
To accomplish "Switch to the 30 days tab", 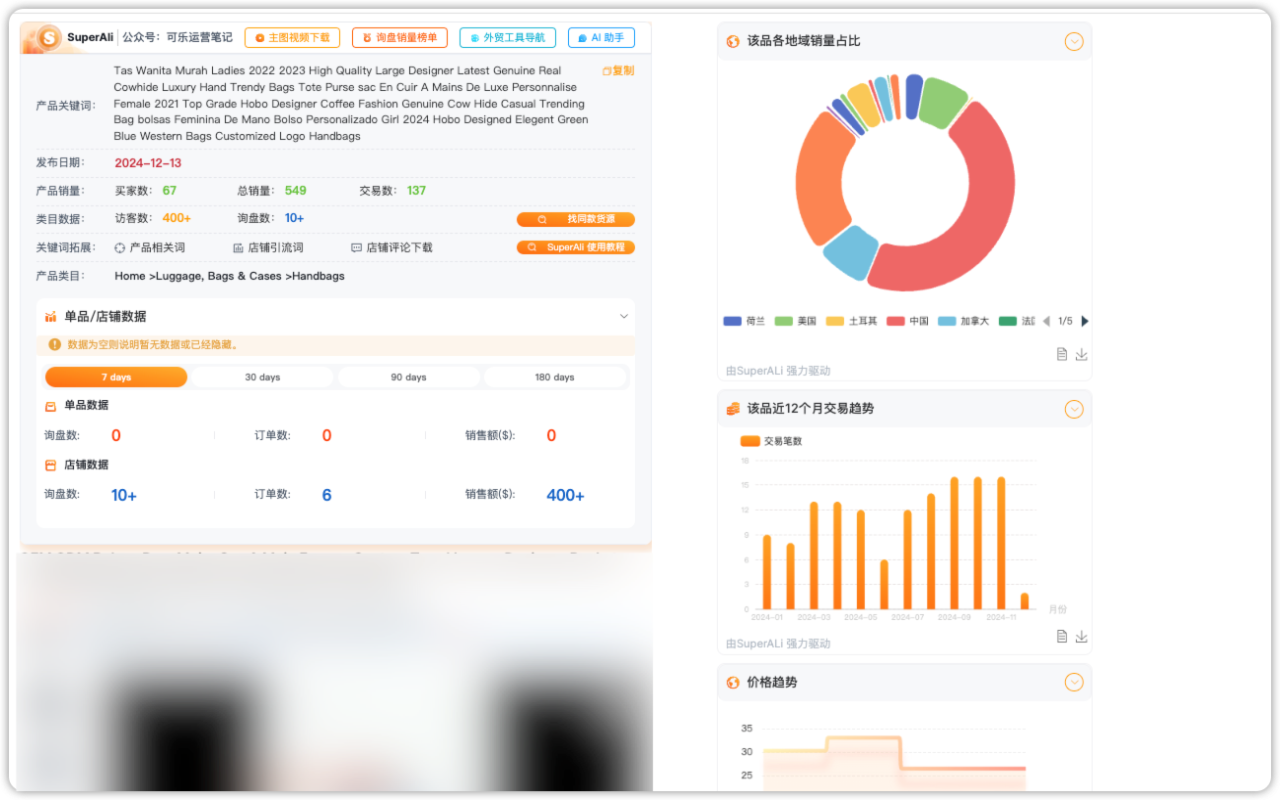I will pyautogui.click(x=264, y=377).
